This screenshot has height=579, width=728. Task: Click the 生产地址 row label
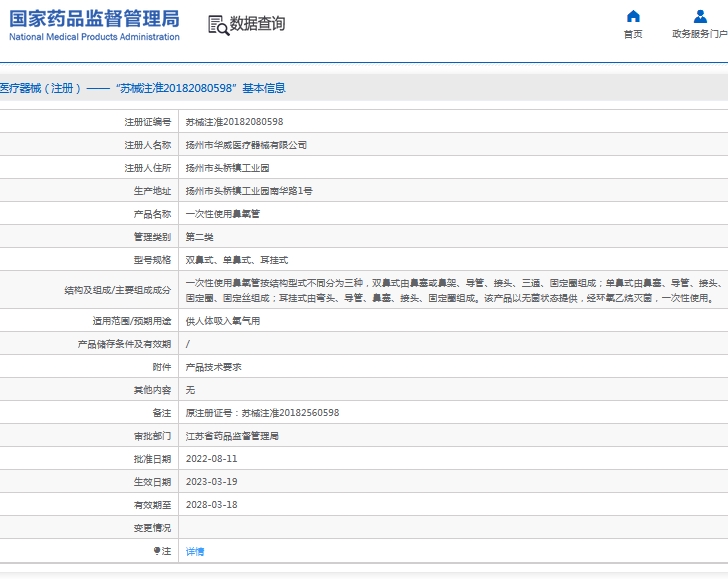152,191
